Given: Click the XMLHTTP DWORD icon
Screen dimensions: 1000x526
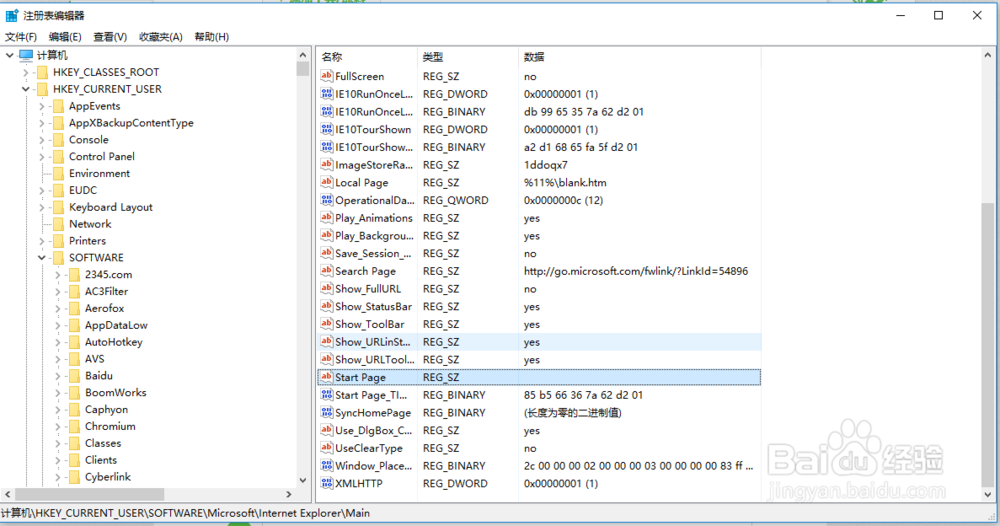Looking at the screenshot, I should pos(327,483).
